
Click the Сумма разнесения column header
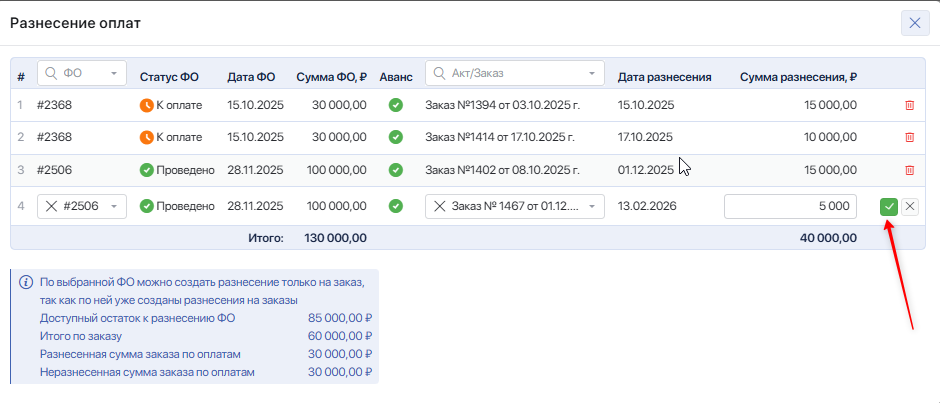(x=797, y=76)
